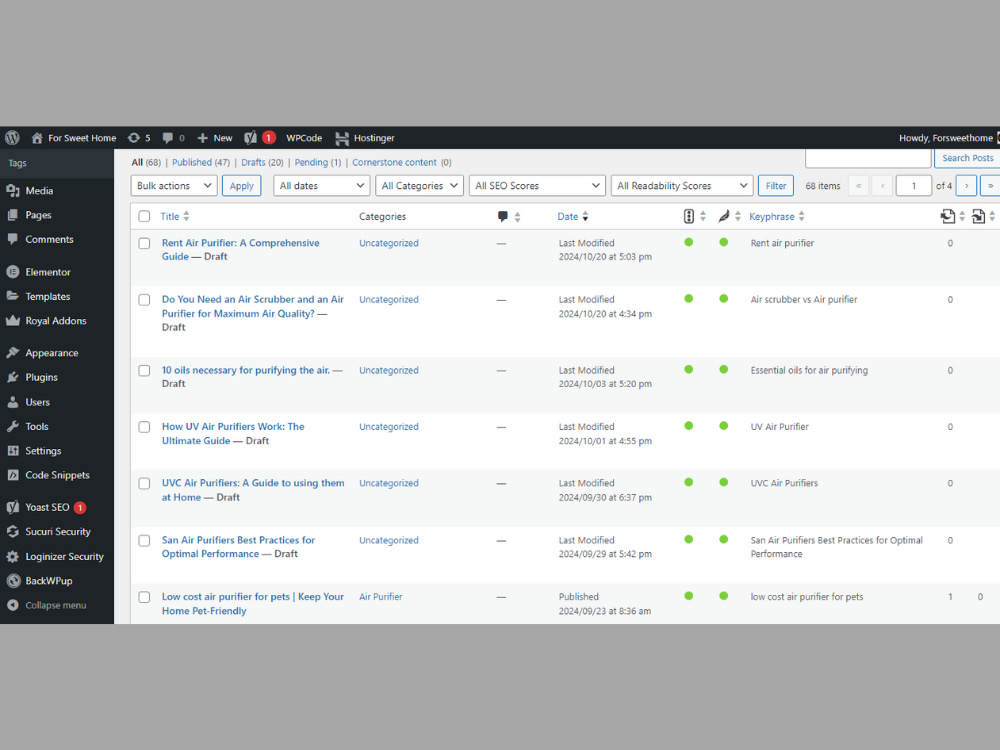Image resolution: width=1000 pixels, height=750 pixels.
Task: Open the Sucuri Security icon
Action: coord(13,531)
